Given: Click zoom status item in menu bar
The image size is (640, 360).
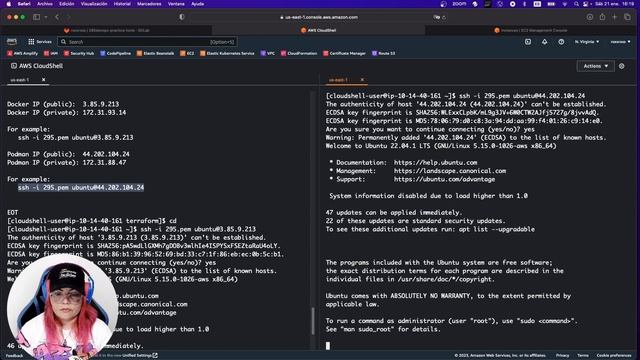Looking at the screenshot, I should click(x=459, y=4).
